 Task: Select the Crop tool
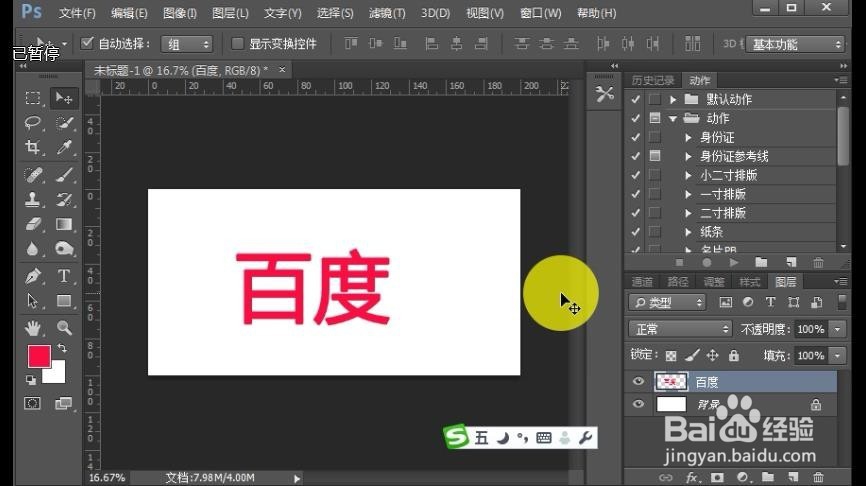(33, 147)
